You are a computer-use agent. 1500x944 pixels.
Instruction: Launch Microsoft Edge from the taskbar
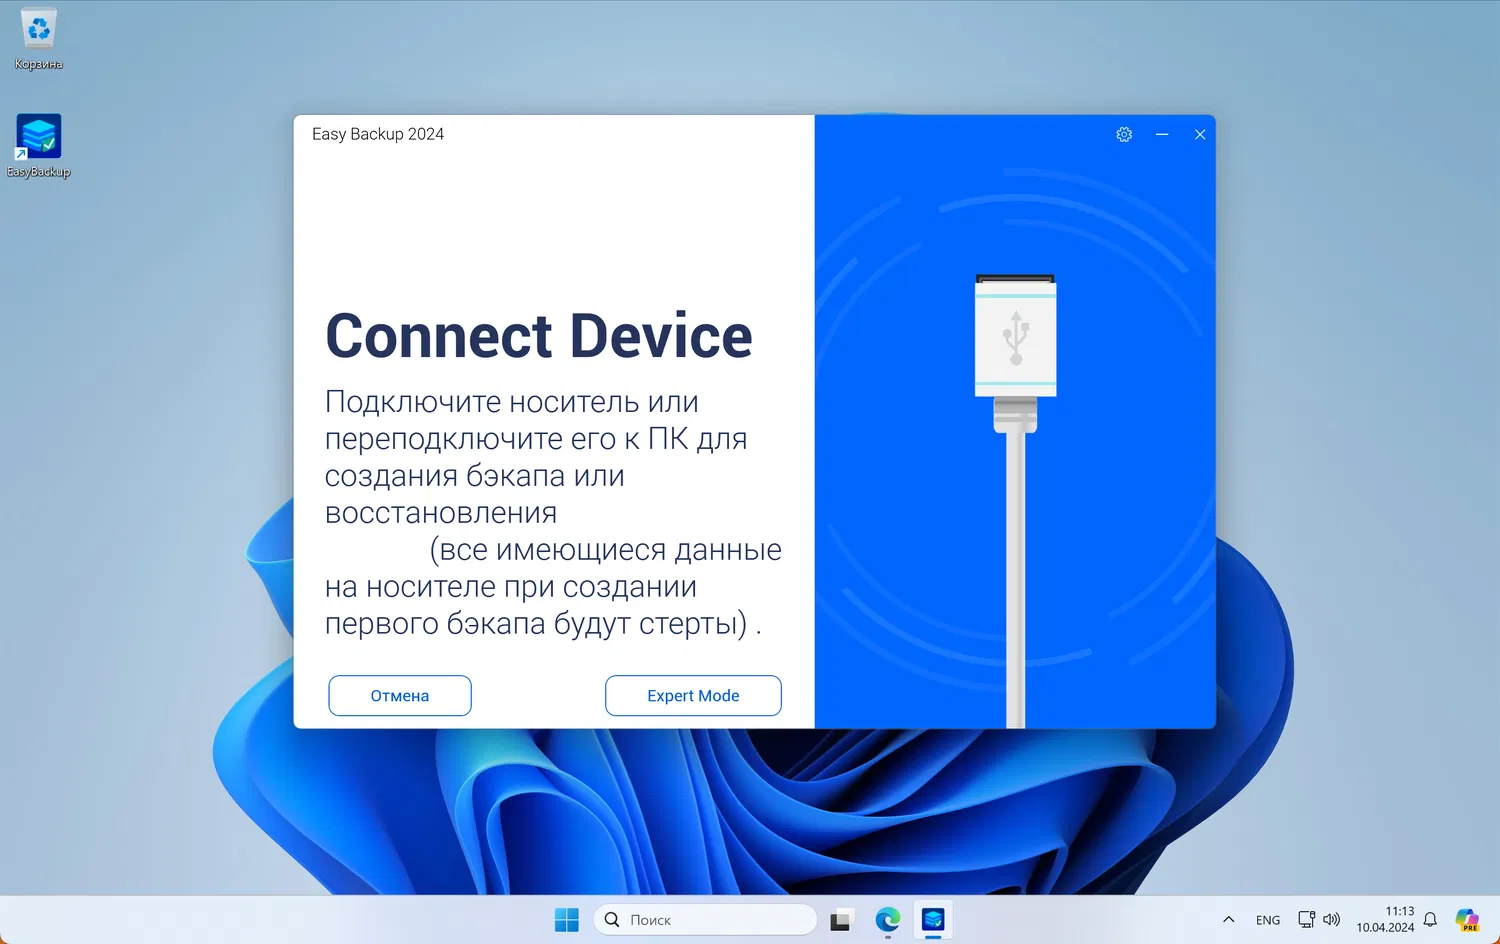pos(887,920)
